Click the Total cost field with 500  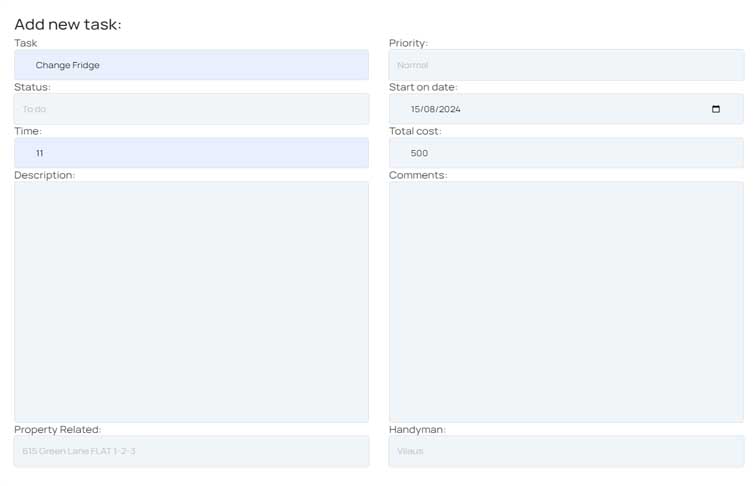567,153
